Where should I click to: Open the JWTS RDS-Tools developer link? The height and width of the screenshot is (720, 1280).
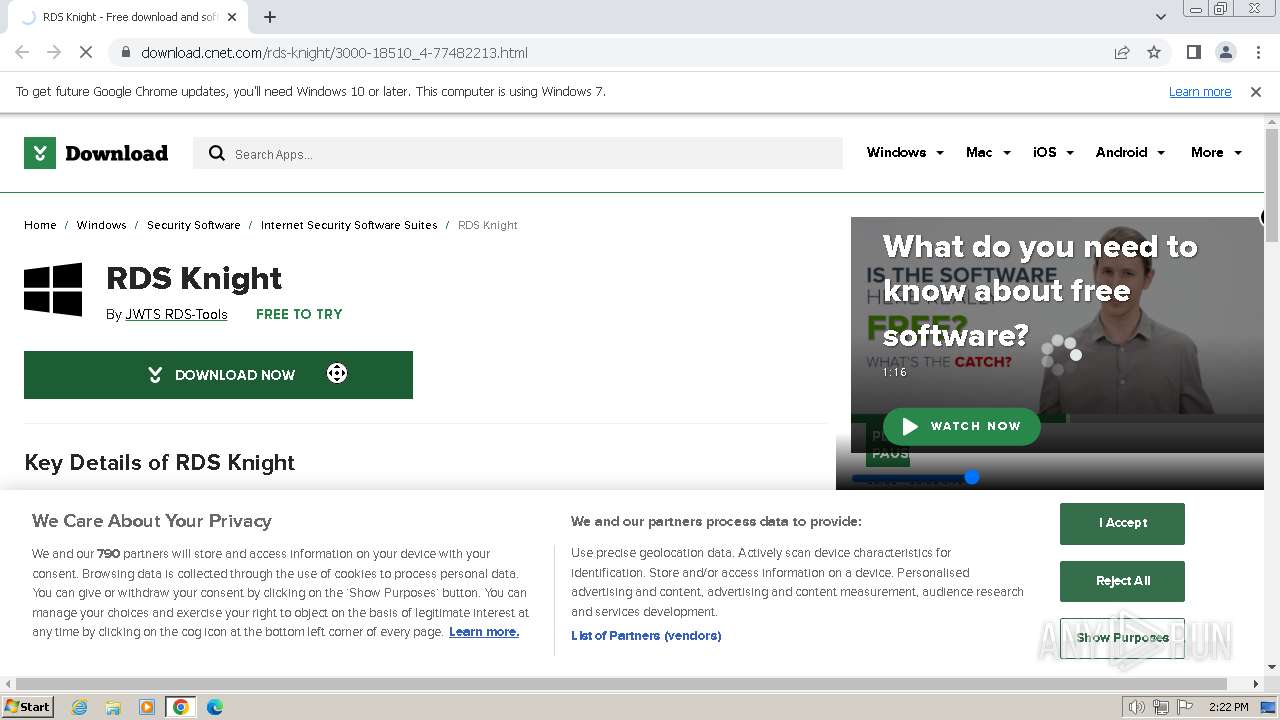(x=176, y=314)
